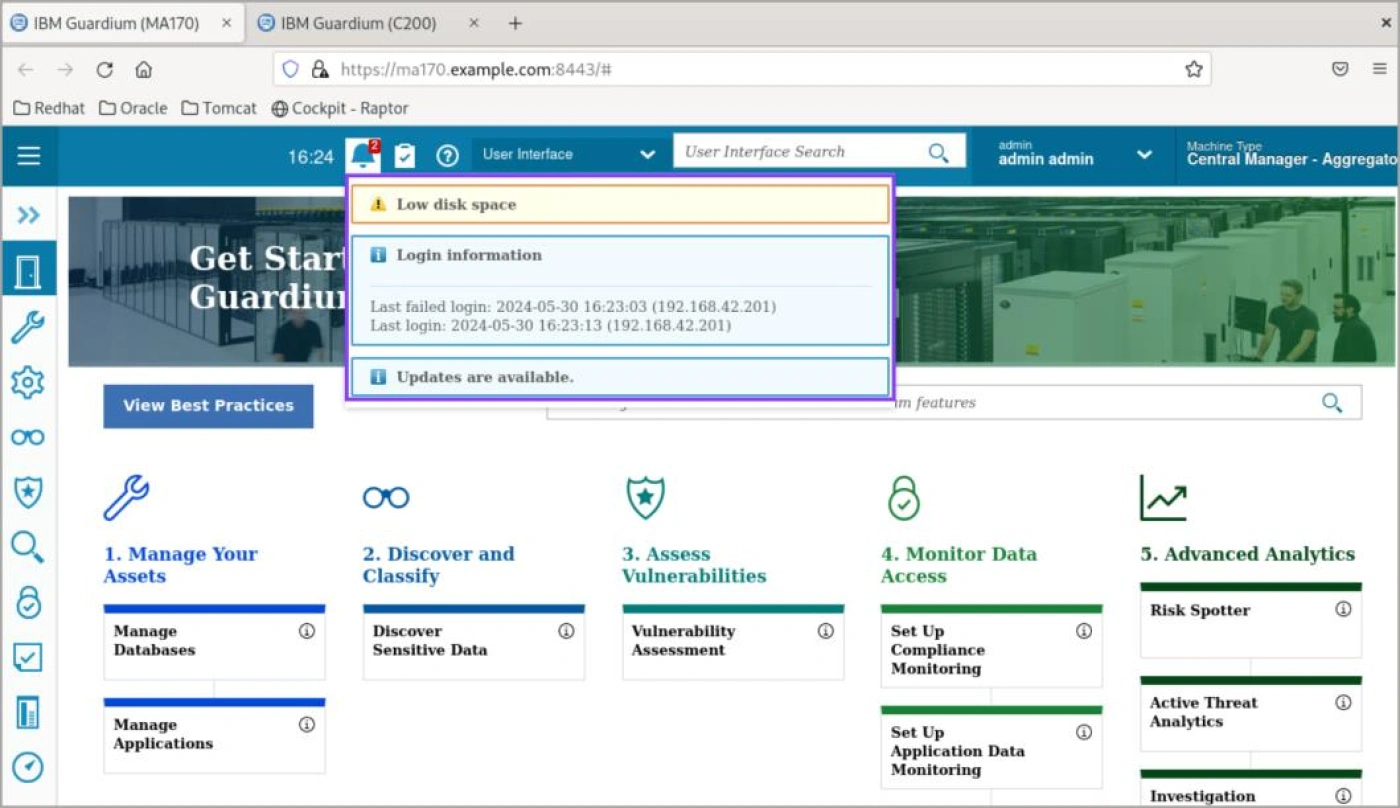Open the magnifier Investigate sidebar icon
1400x808 pixels.
point(28,547)
